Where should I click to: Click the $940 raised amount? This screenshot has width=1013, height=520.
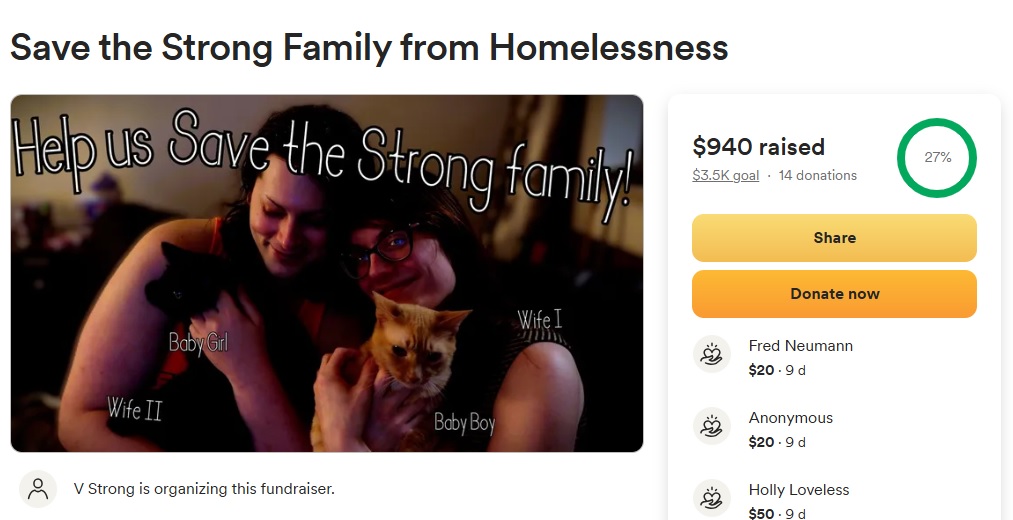pos(758,147)
